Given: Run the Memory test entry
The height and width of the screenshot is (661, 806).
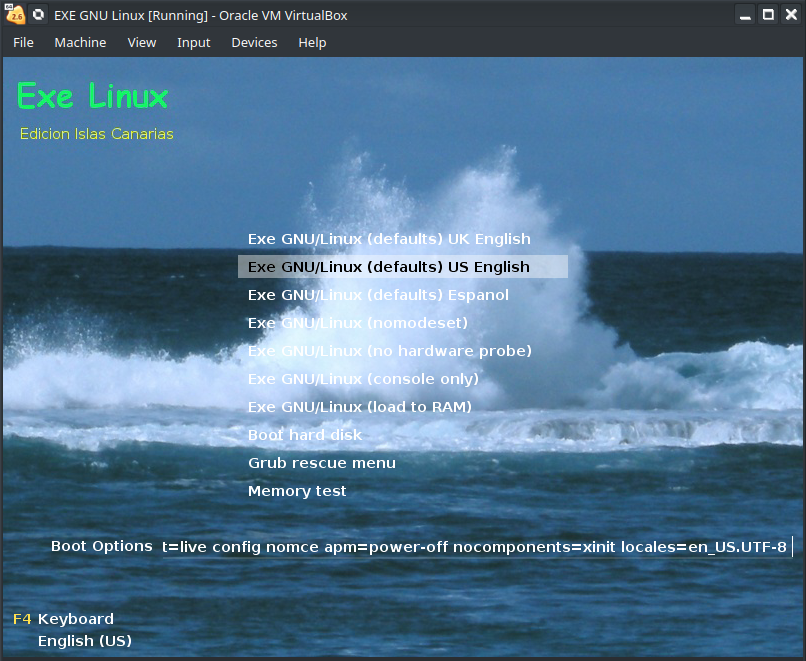Looking at the screenshot, I should 297,491.
